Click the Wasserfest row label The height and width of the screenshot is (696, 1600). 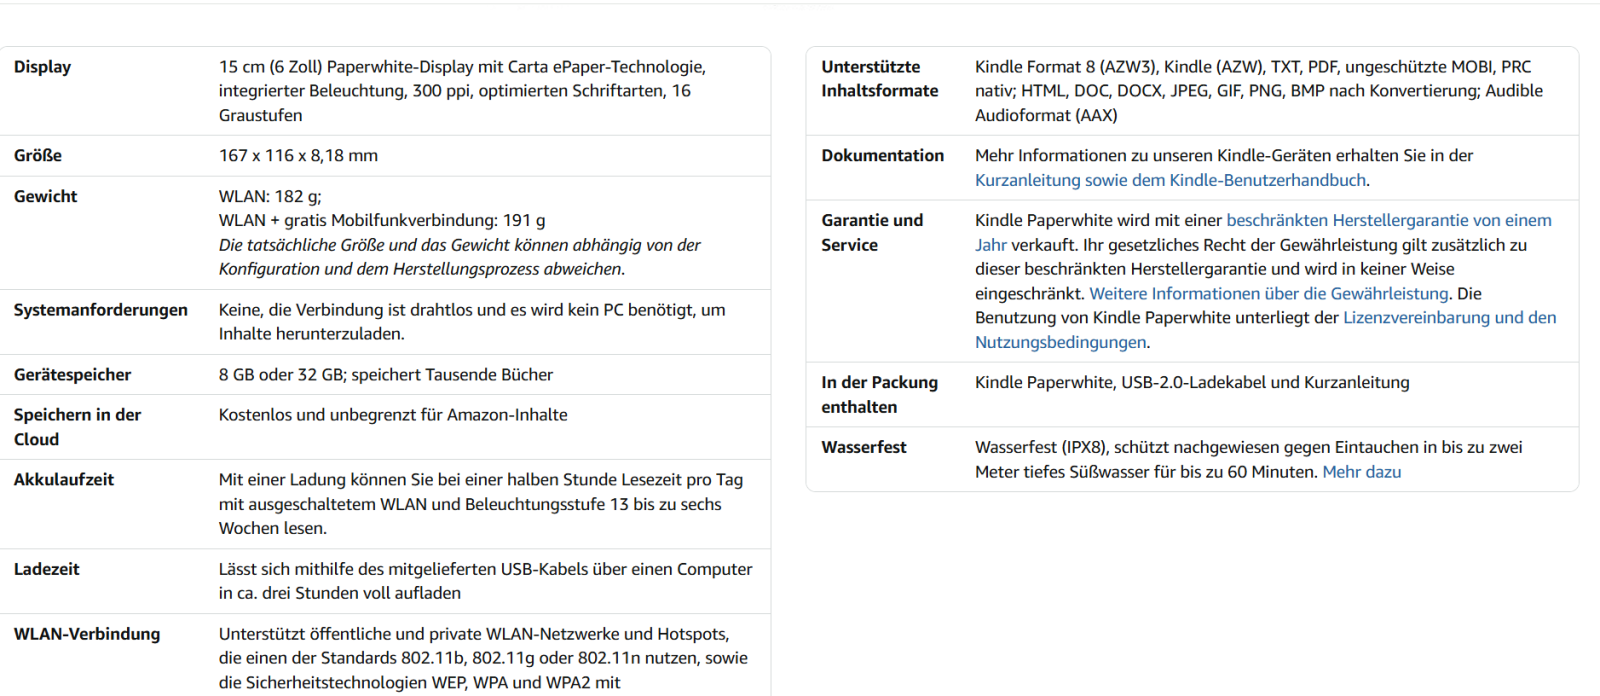coord(864,448)
